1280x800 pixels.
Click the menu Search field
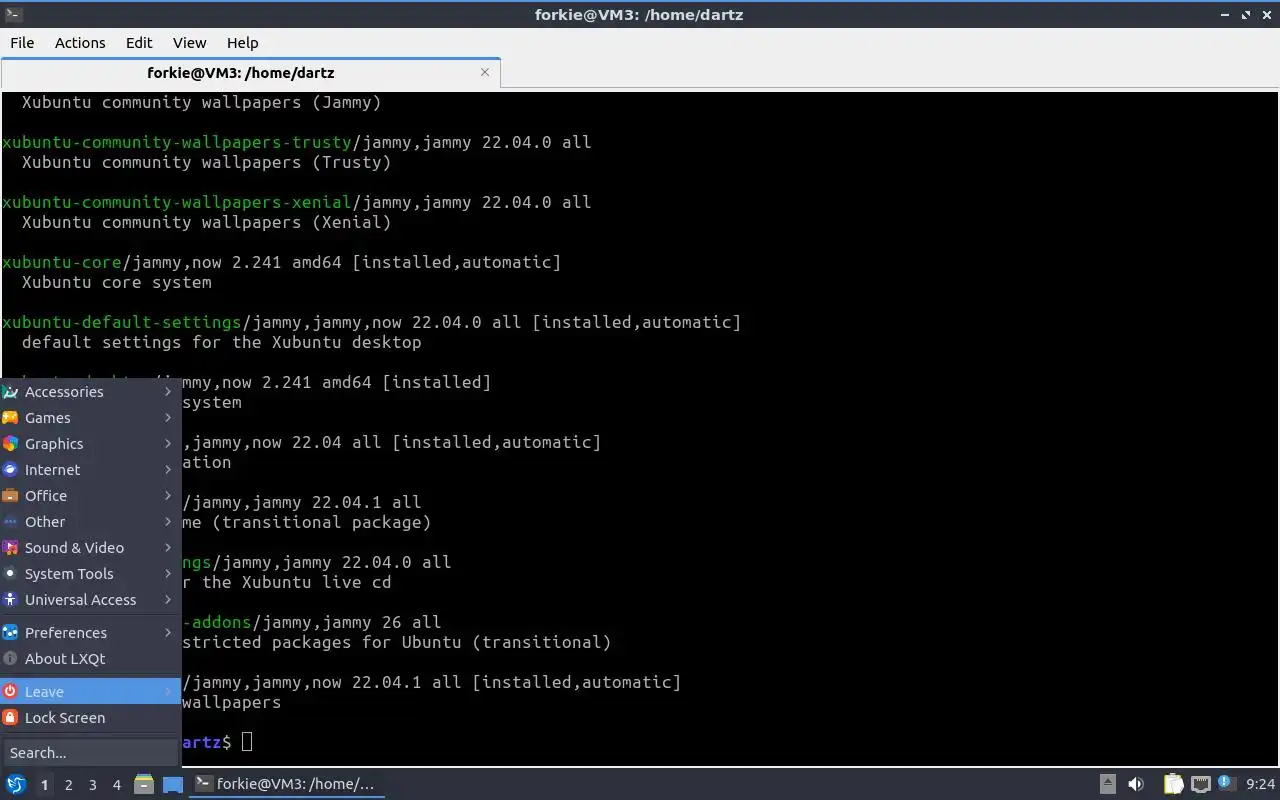90,752
